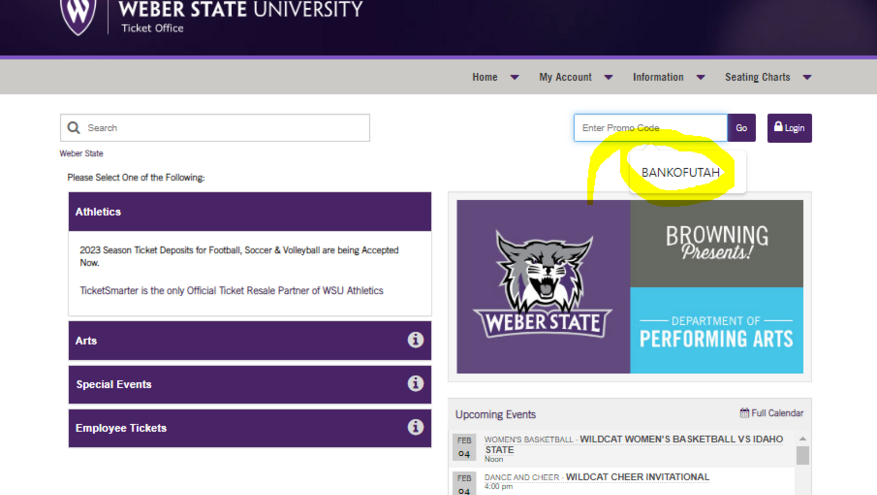Screen dimensions: 877x495
Task: Click the Go promo code button
Action: pyautogui.click(x=742, y=128)
